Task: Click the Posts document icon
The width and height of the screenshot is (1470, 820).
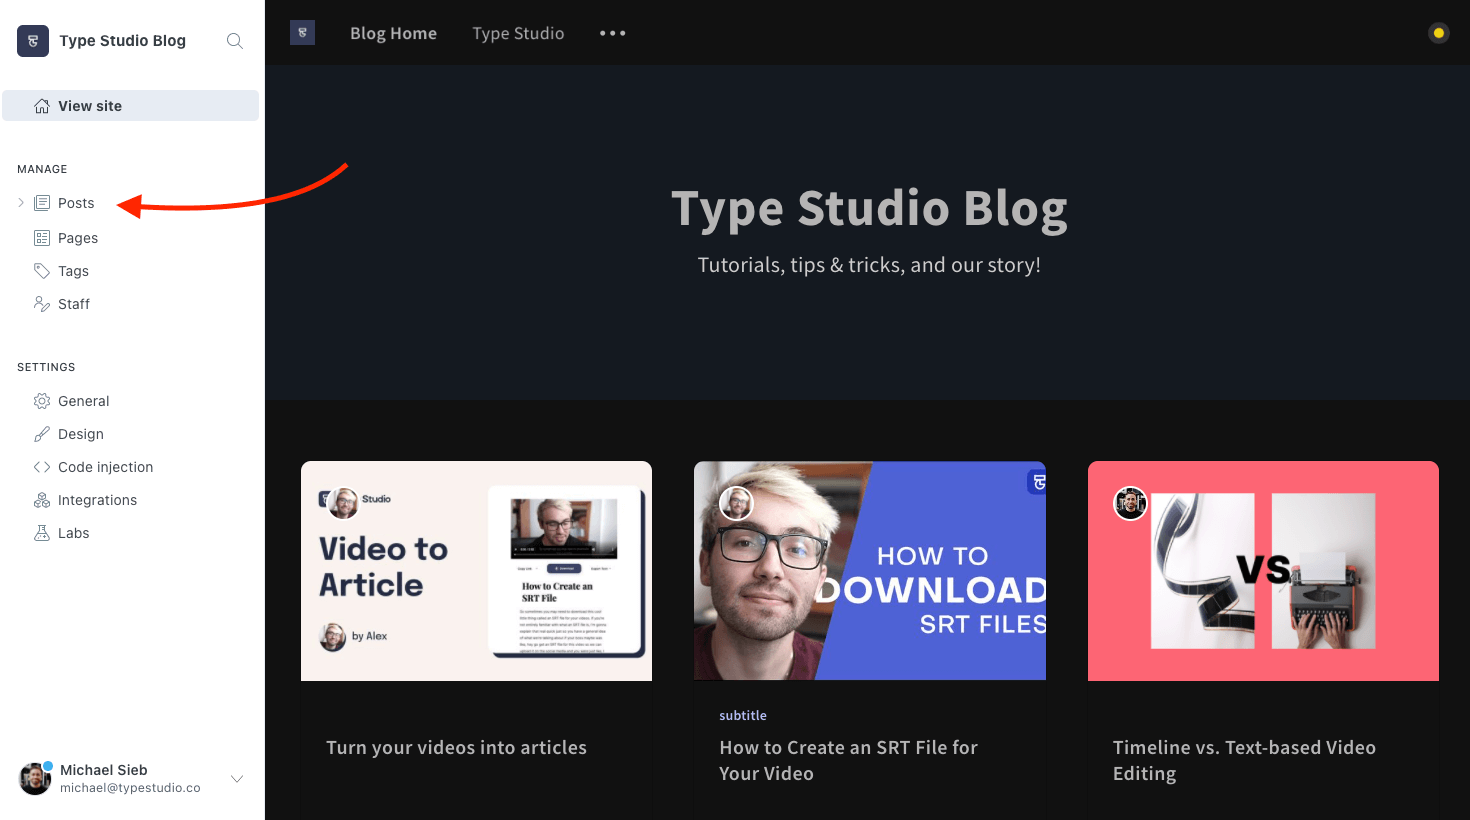Action: coord(42,203)
